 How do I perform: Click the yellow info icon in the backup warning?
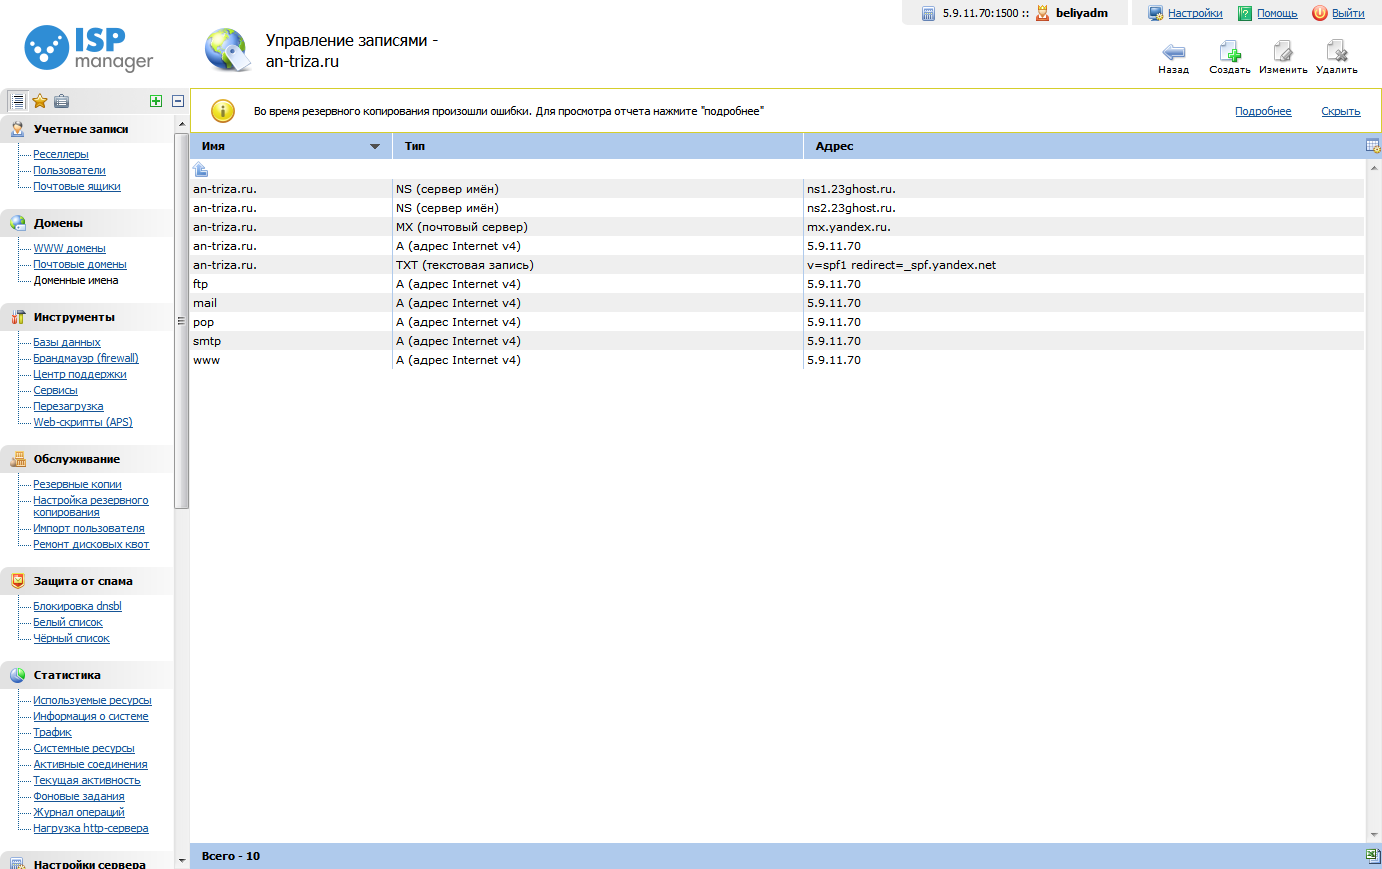[x=222, y=111]
